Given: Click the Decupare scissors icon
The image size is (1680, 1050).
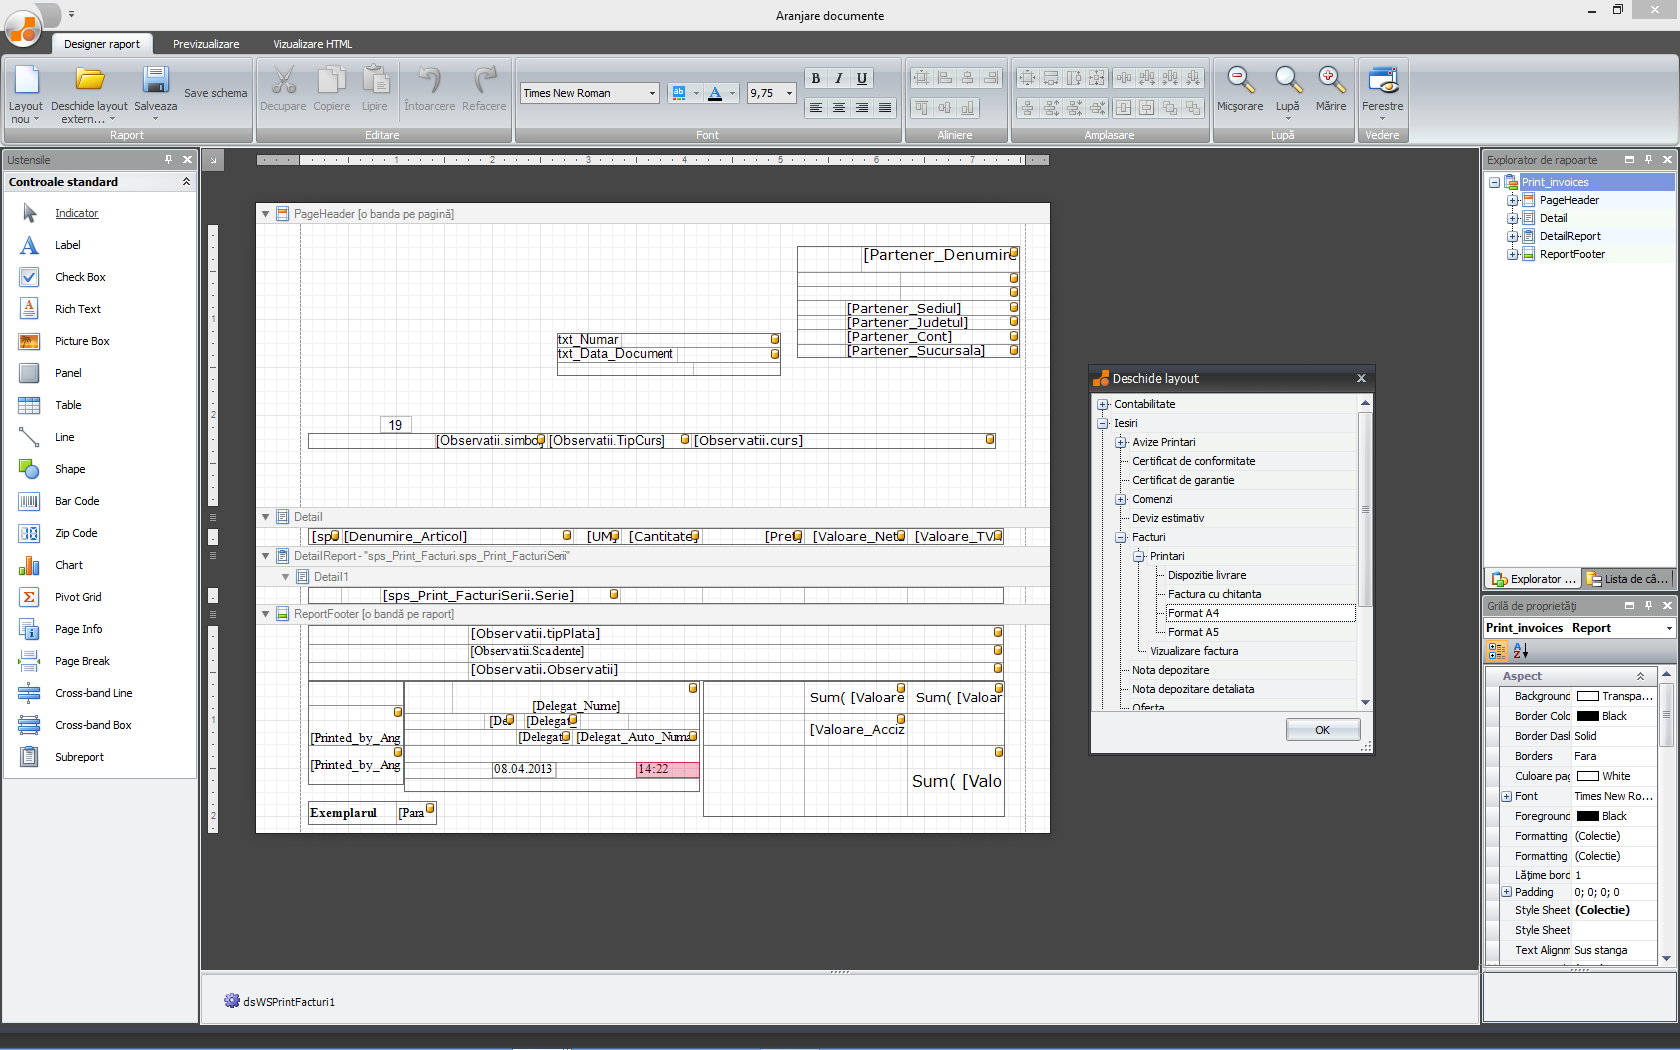Looking at the screenshot, I should (x=283, y=80).
